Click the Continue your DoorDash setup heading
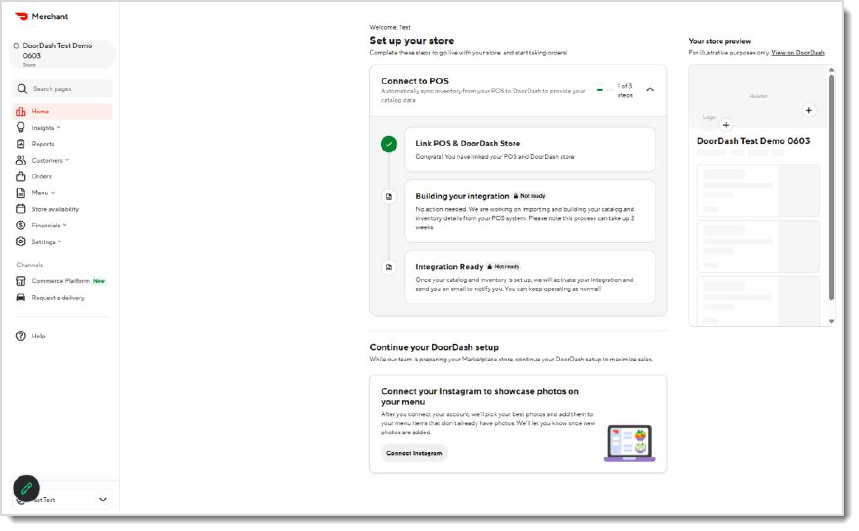Image resolution: width=859 pixels, height=531 pixels. click(x=434, y=347)
